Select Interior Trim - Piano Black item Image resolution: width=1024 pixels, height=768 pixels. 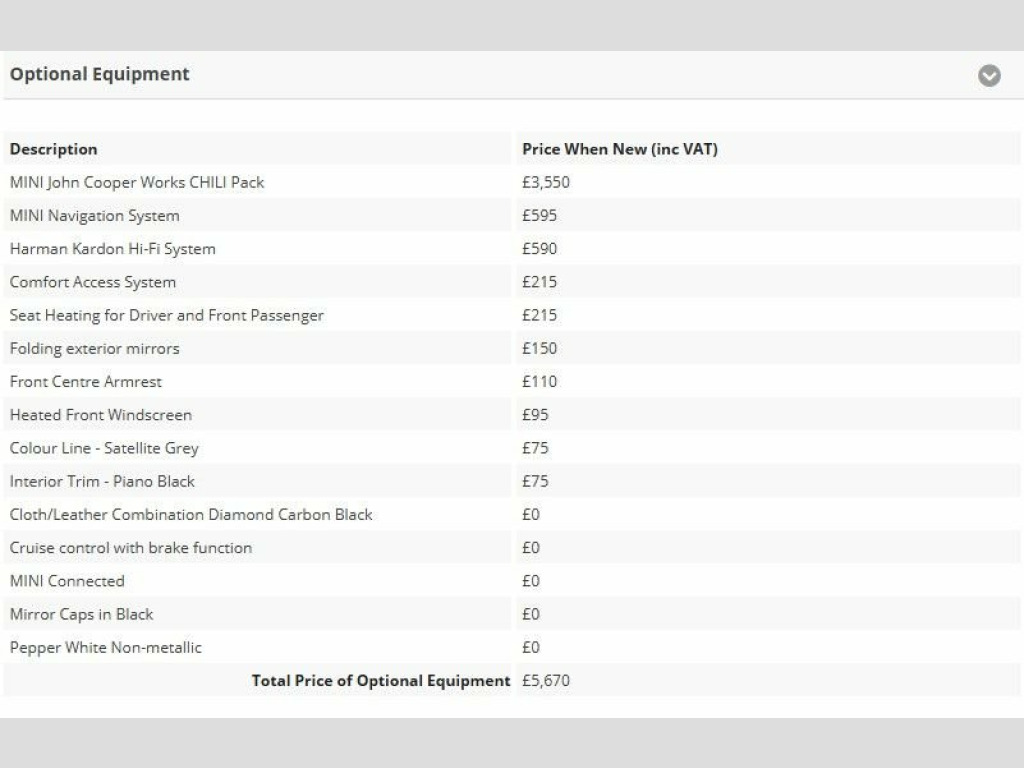coord(102,481)
